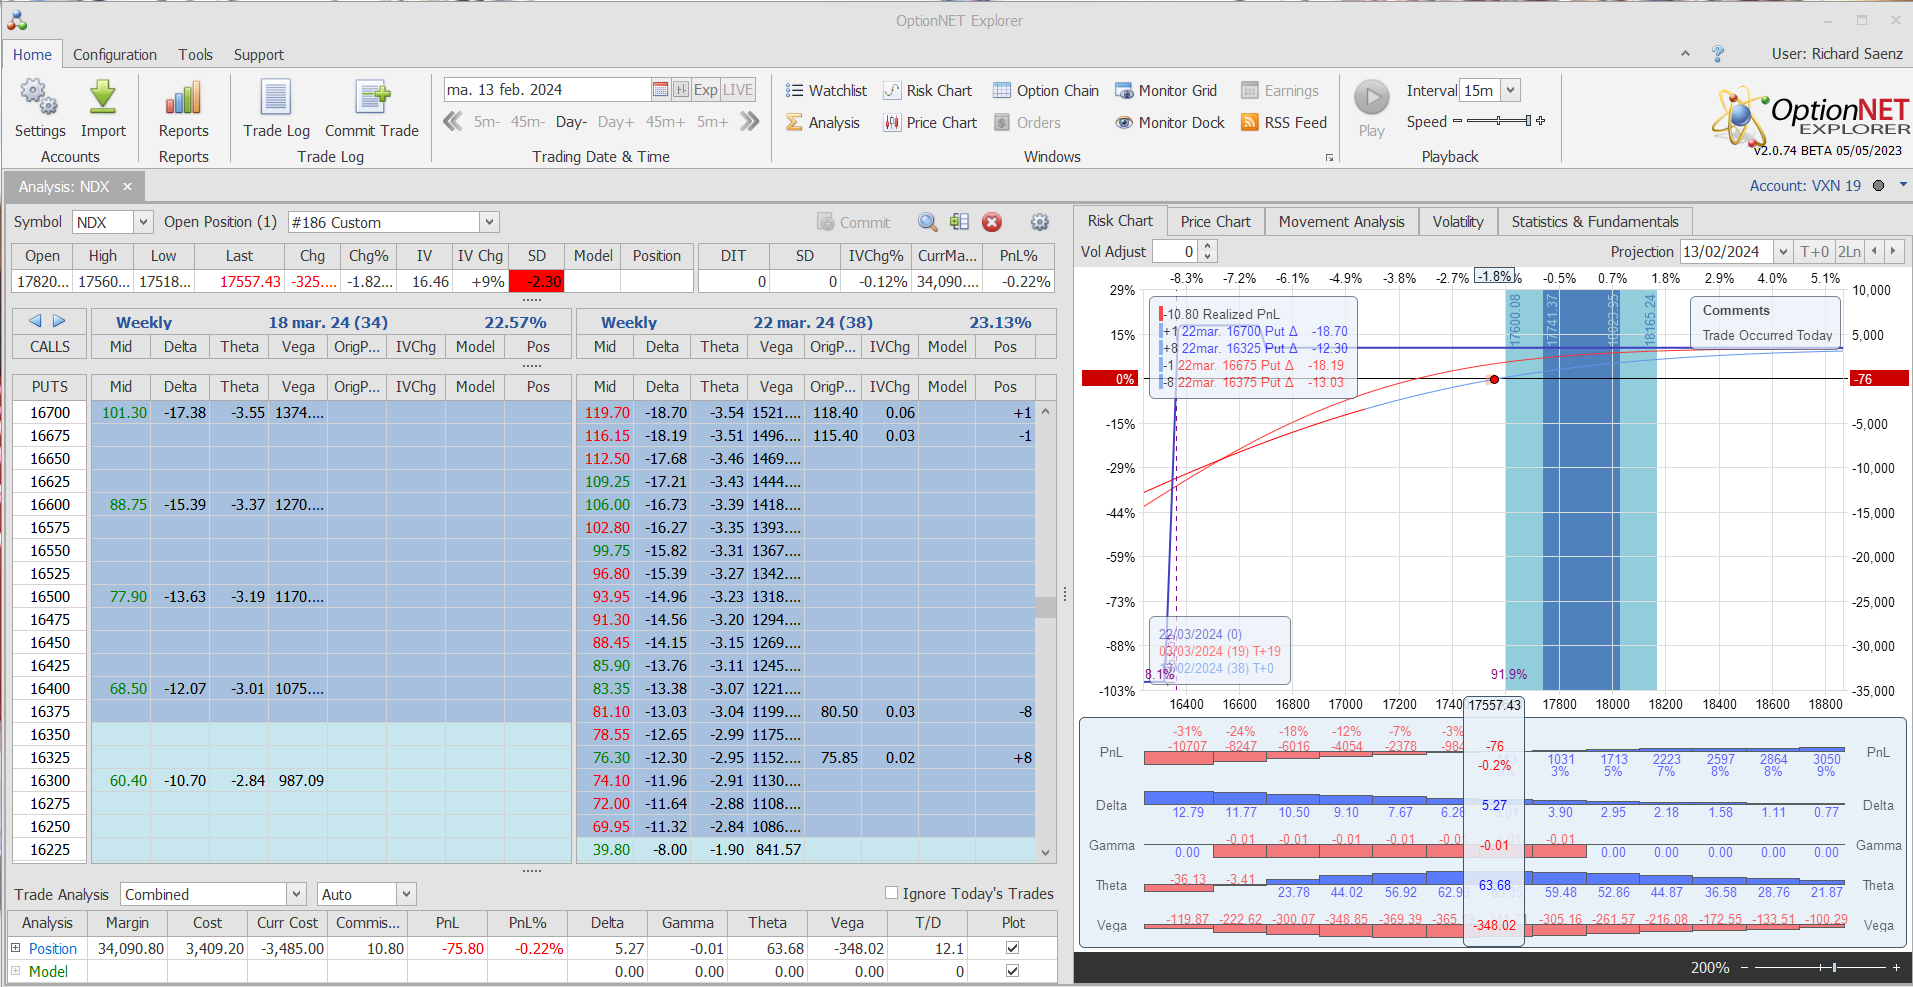Screen dimensions: 1913x987
Task: Click the LIVE button
Action: point(738,90)
